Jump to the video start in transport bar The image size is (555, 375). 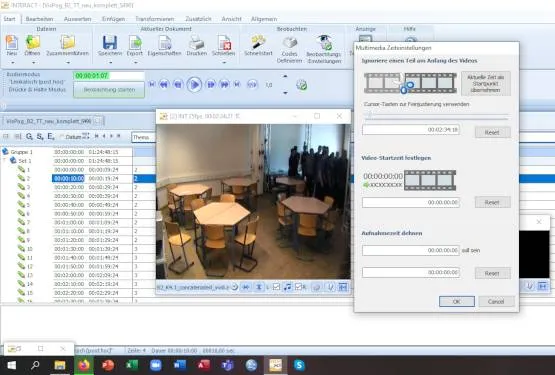152,84
